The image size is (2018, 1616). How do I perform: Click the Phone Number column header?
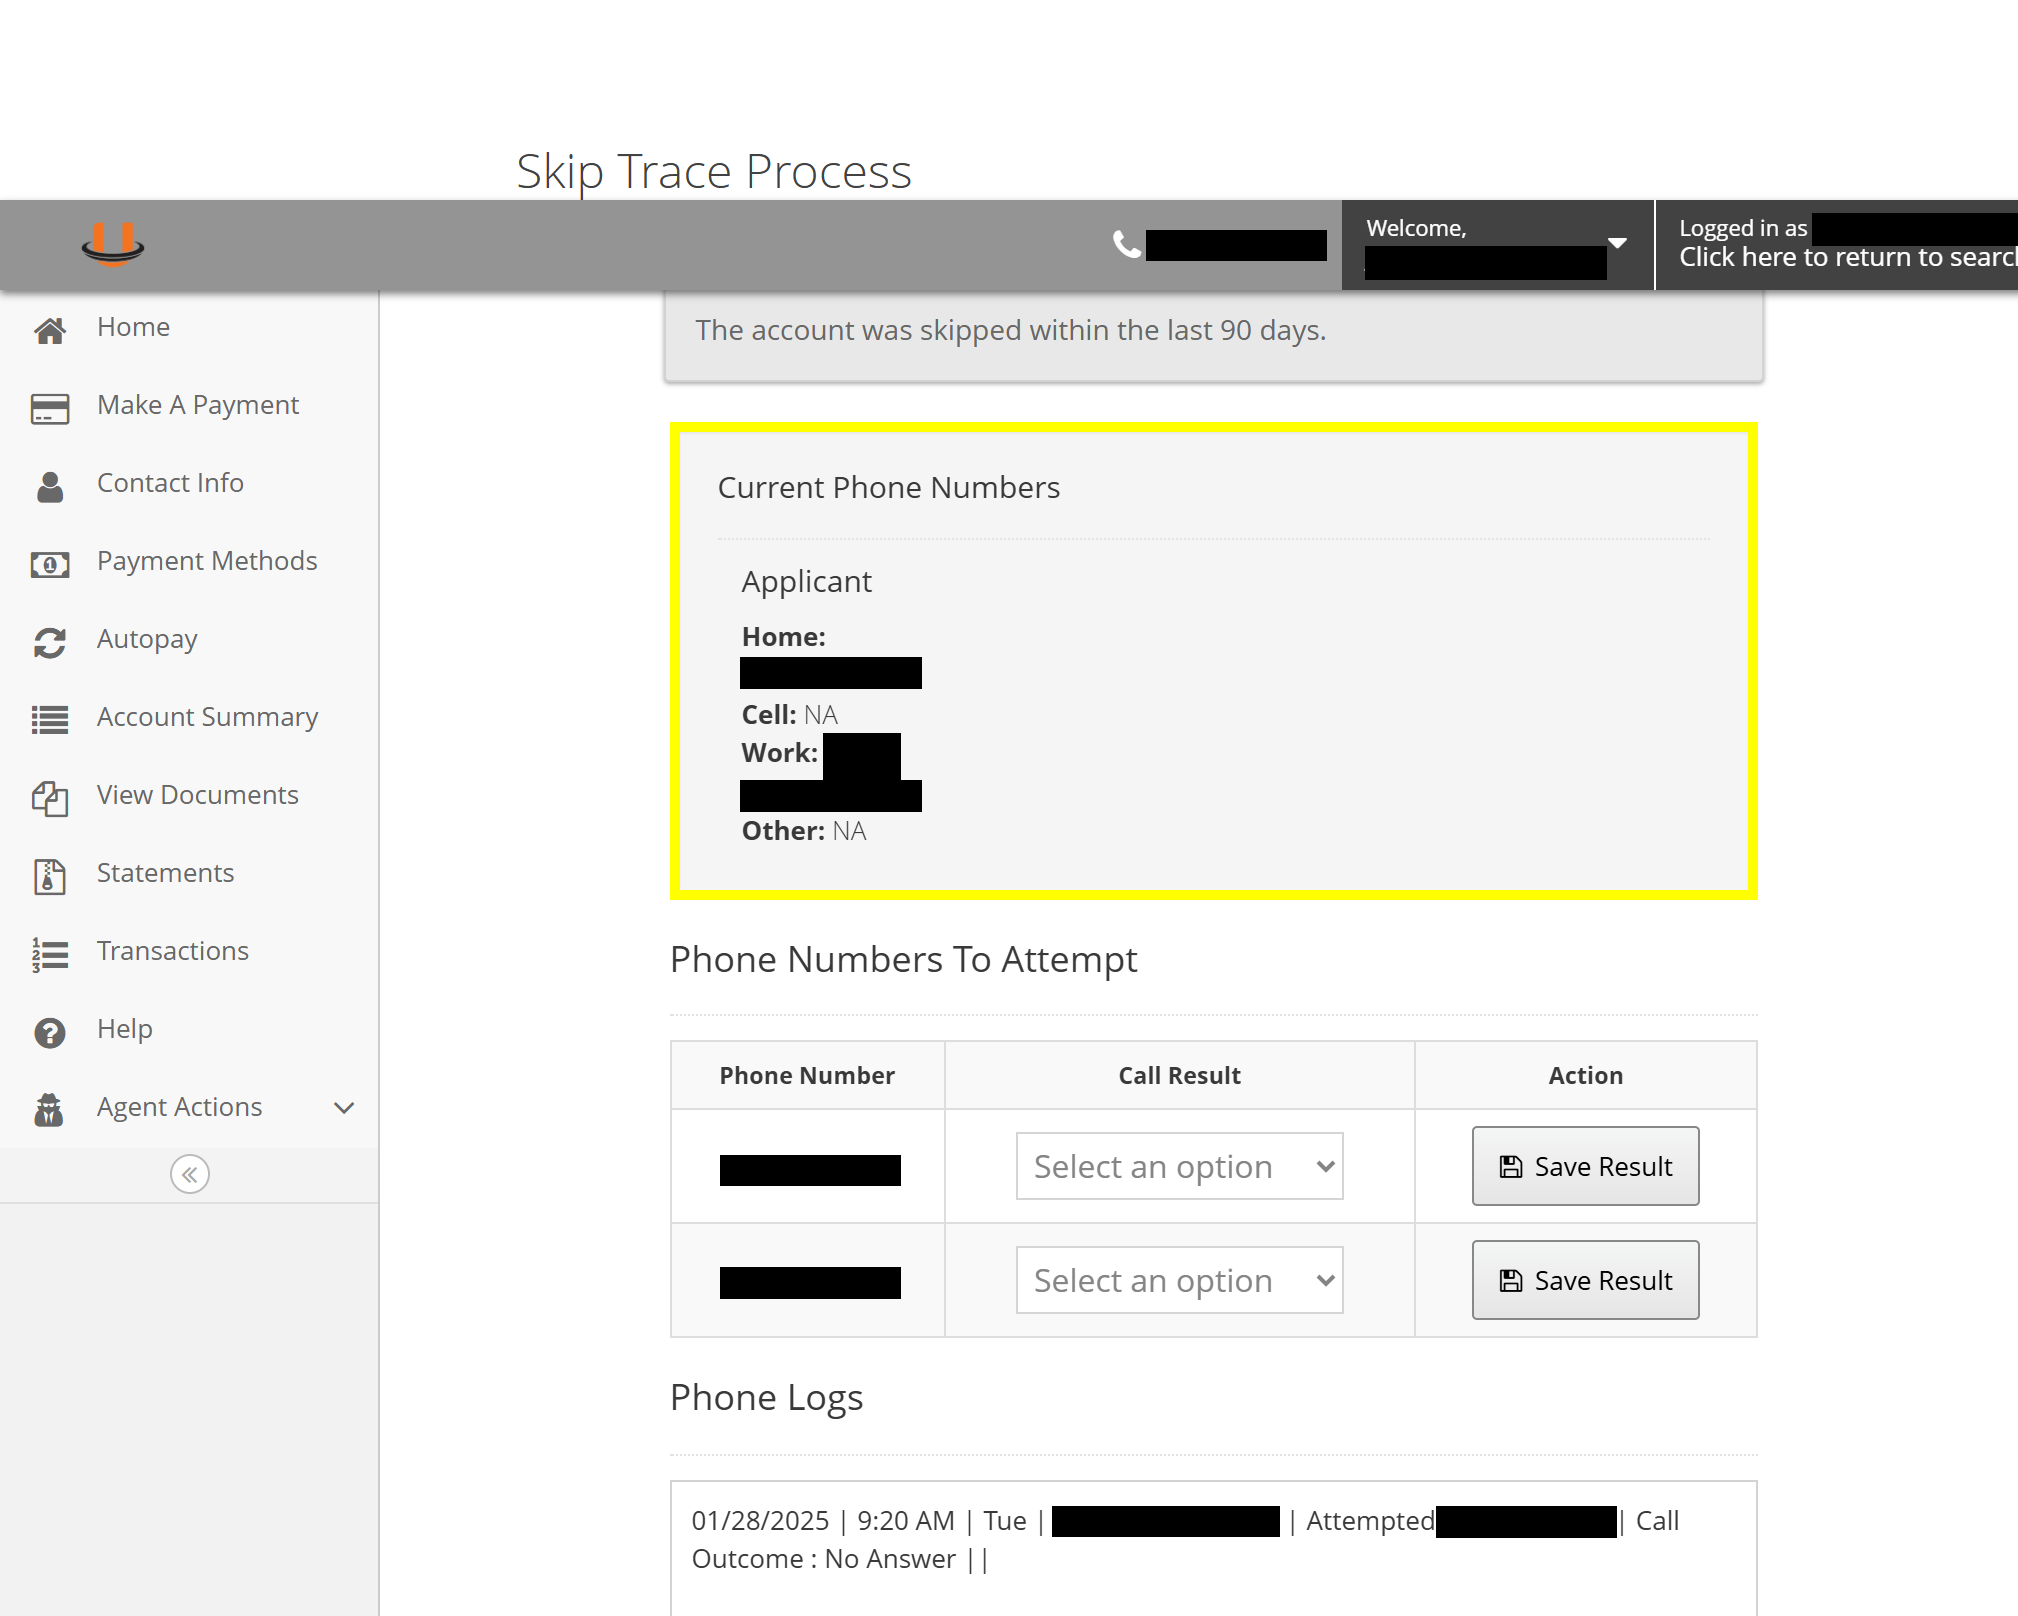point(807,1075)
